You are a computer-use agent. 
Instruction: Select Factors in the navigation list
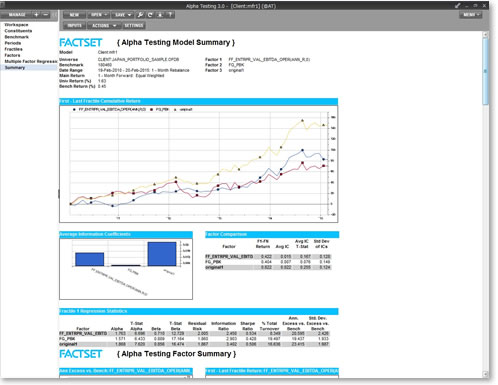click(12, 55)
